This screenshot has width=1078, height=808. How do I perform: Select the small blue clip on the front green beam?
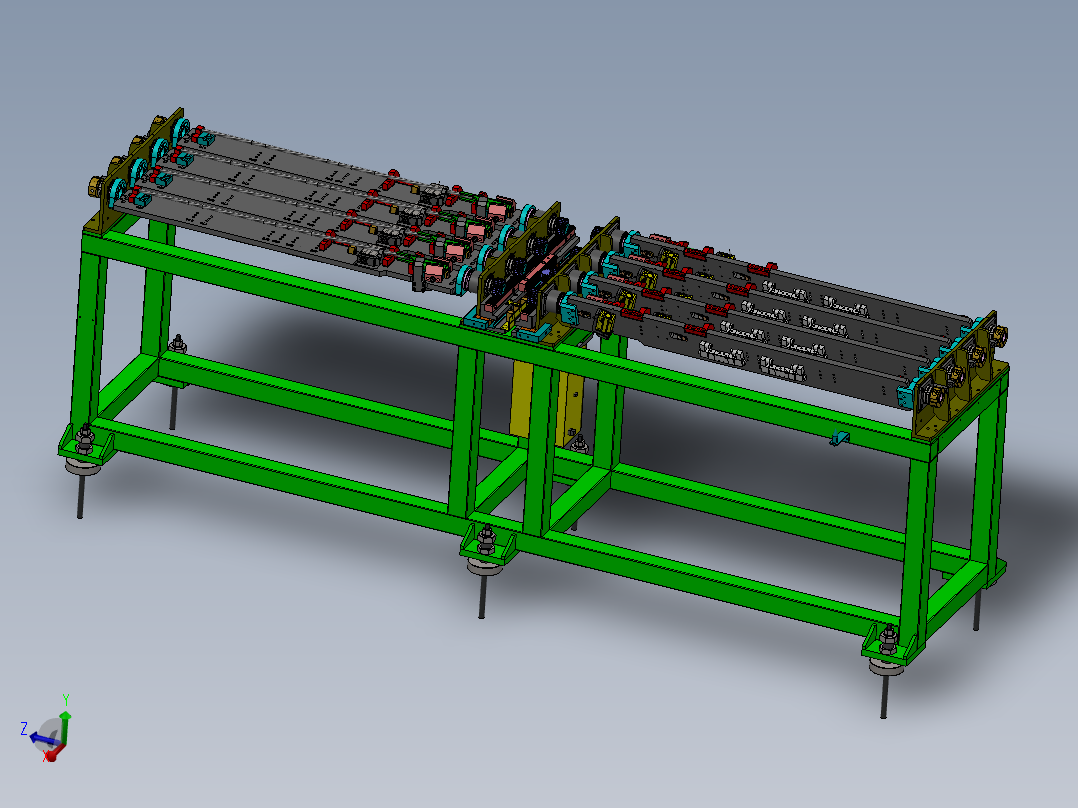click(839, 438)
